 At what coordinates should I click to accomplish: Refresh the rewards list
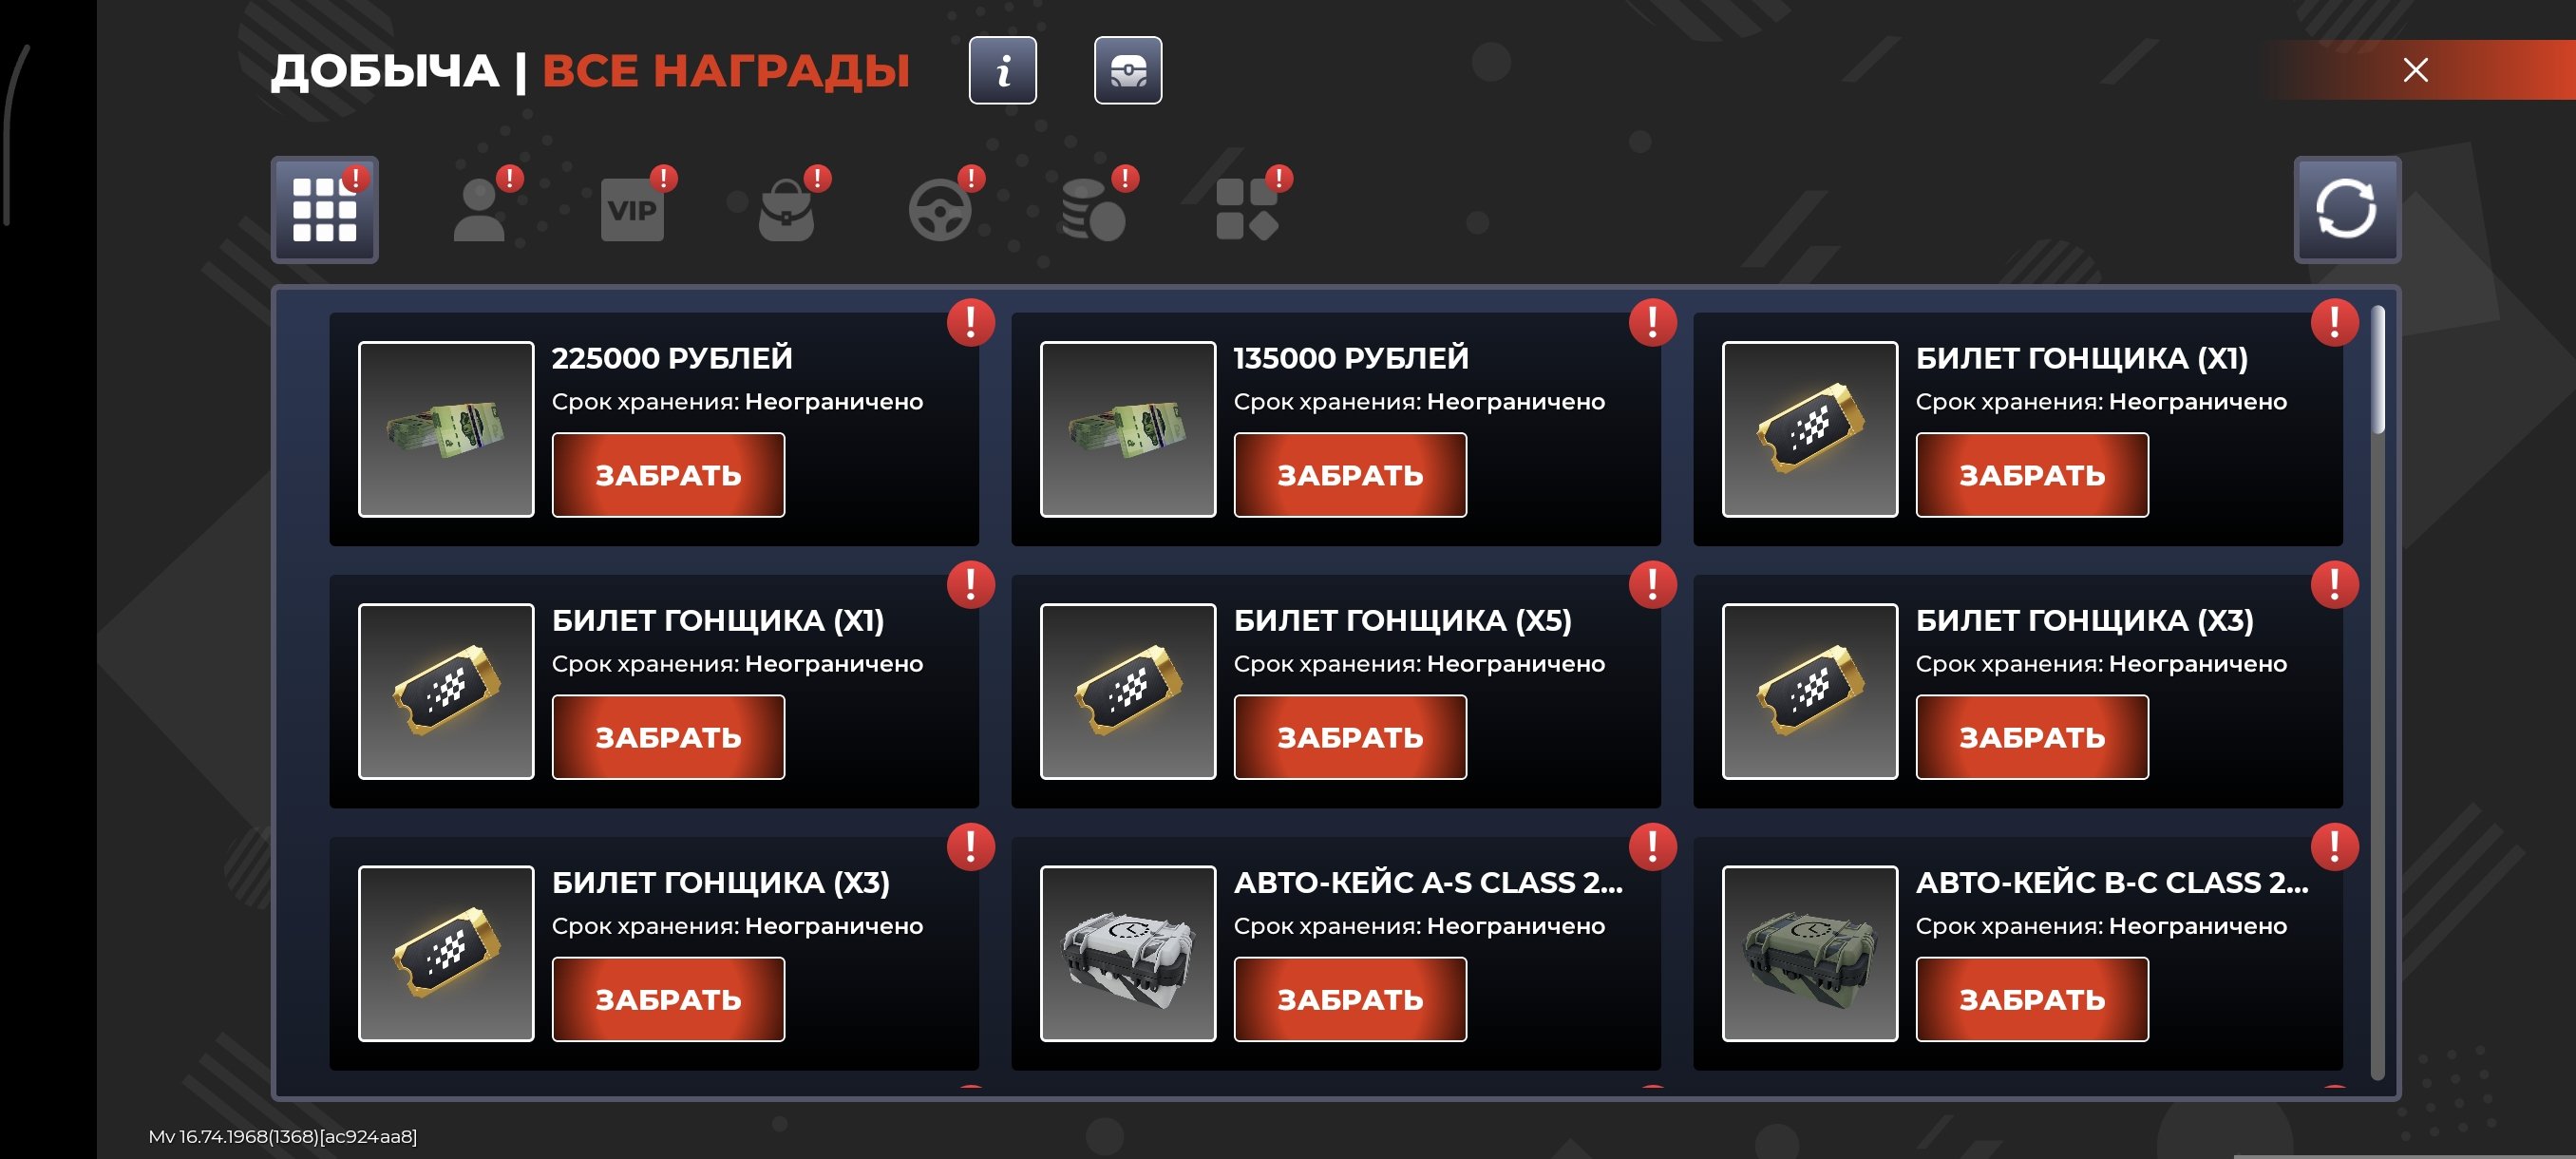coord(2347,210)
